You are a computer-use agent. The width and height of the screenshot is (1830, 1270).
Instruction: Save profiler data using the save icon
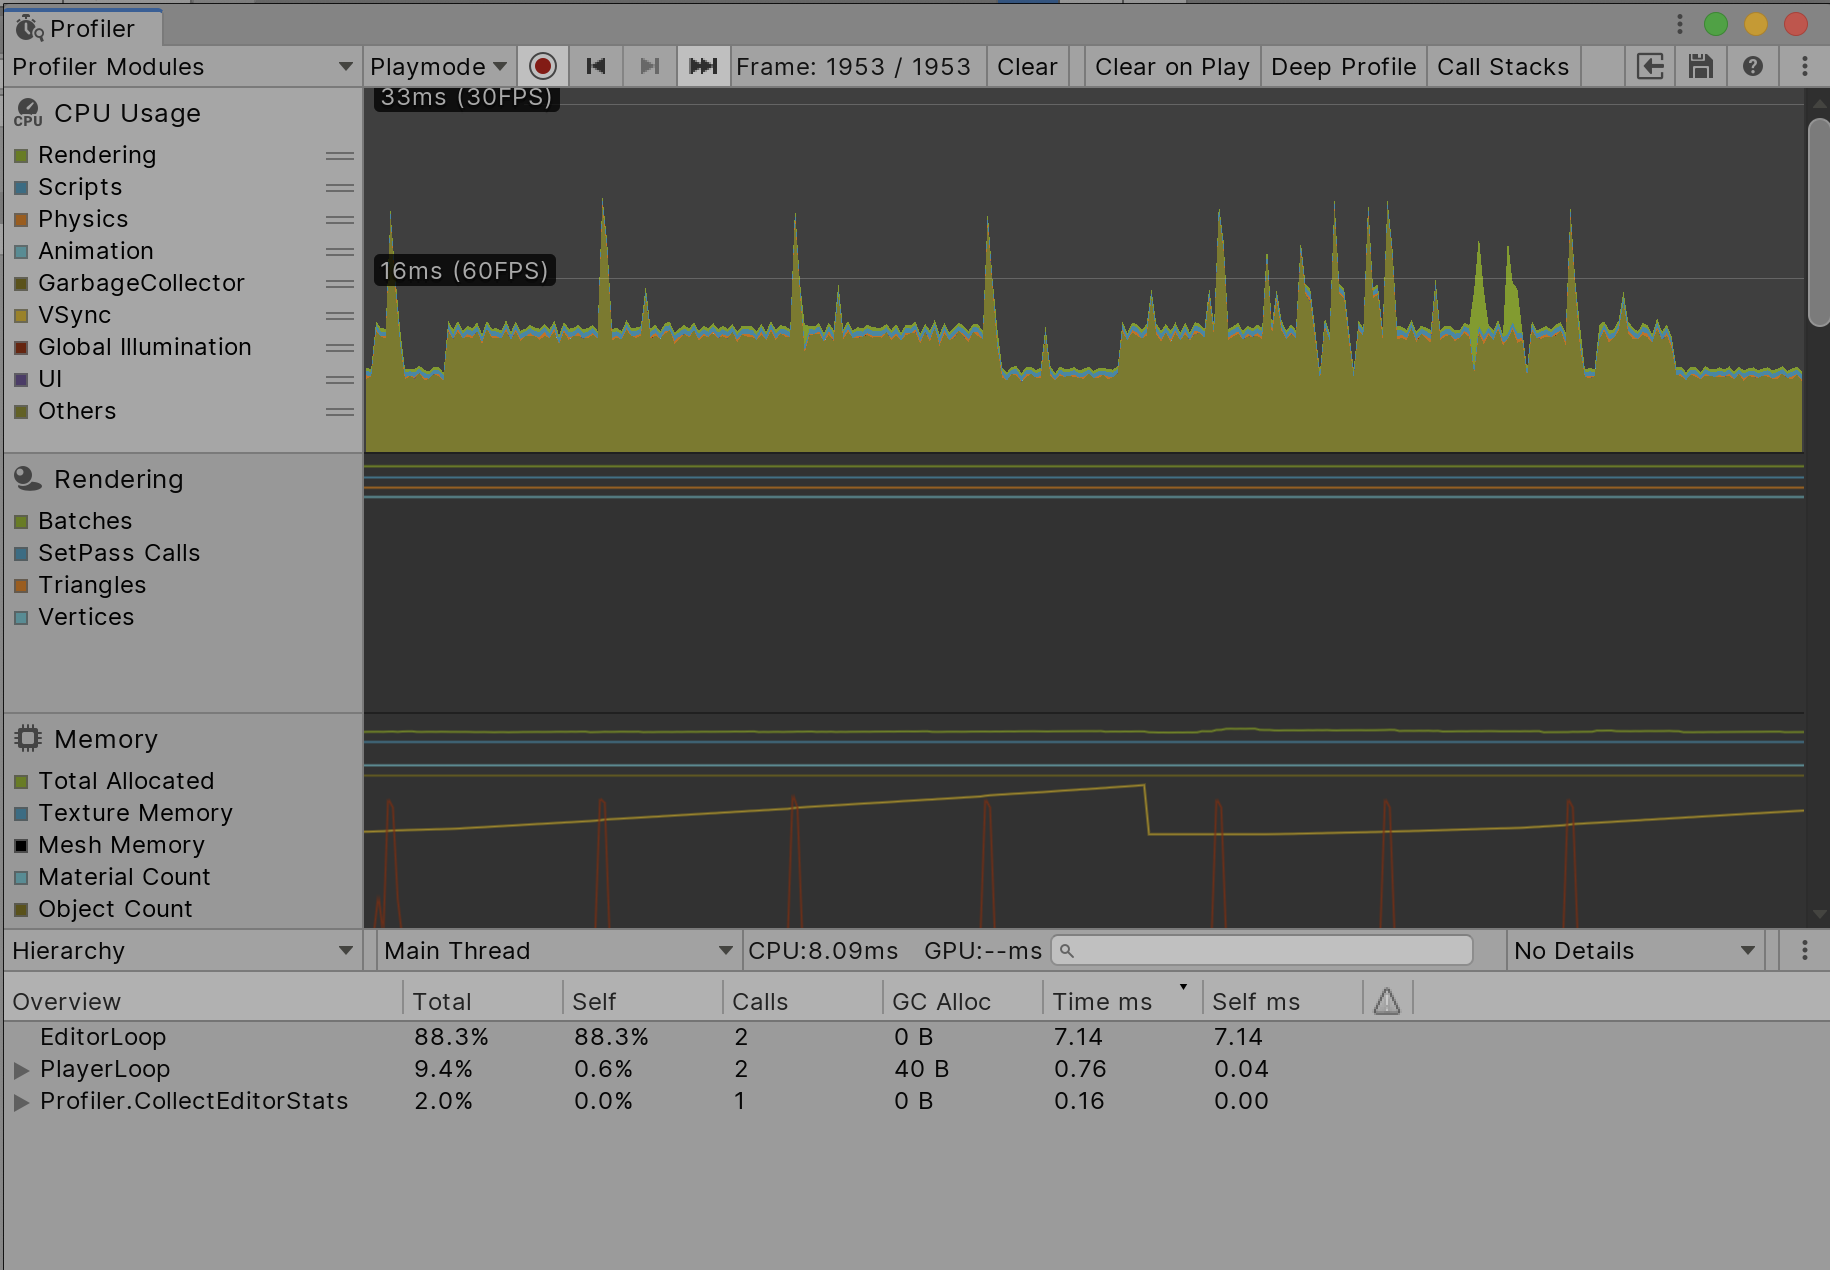point(1701,66)
